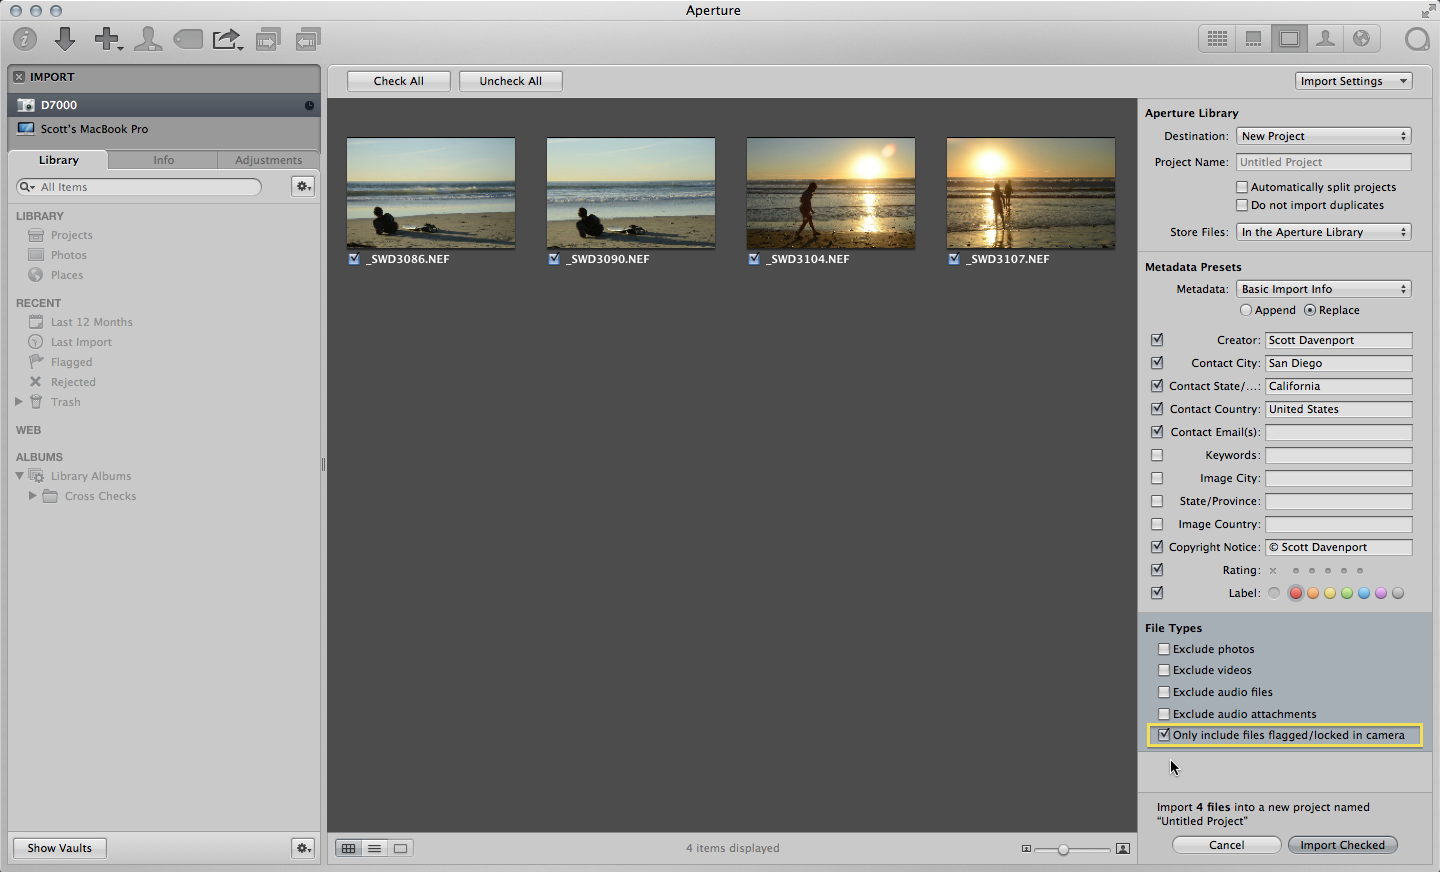This screenshot has height=872, width=1440.
Task: Close the Import panel with X icon
Action: (x=19, y=77)
